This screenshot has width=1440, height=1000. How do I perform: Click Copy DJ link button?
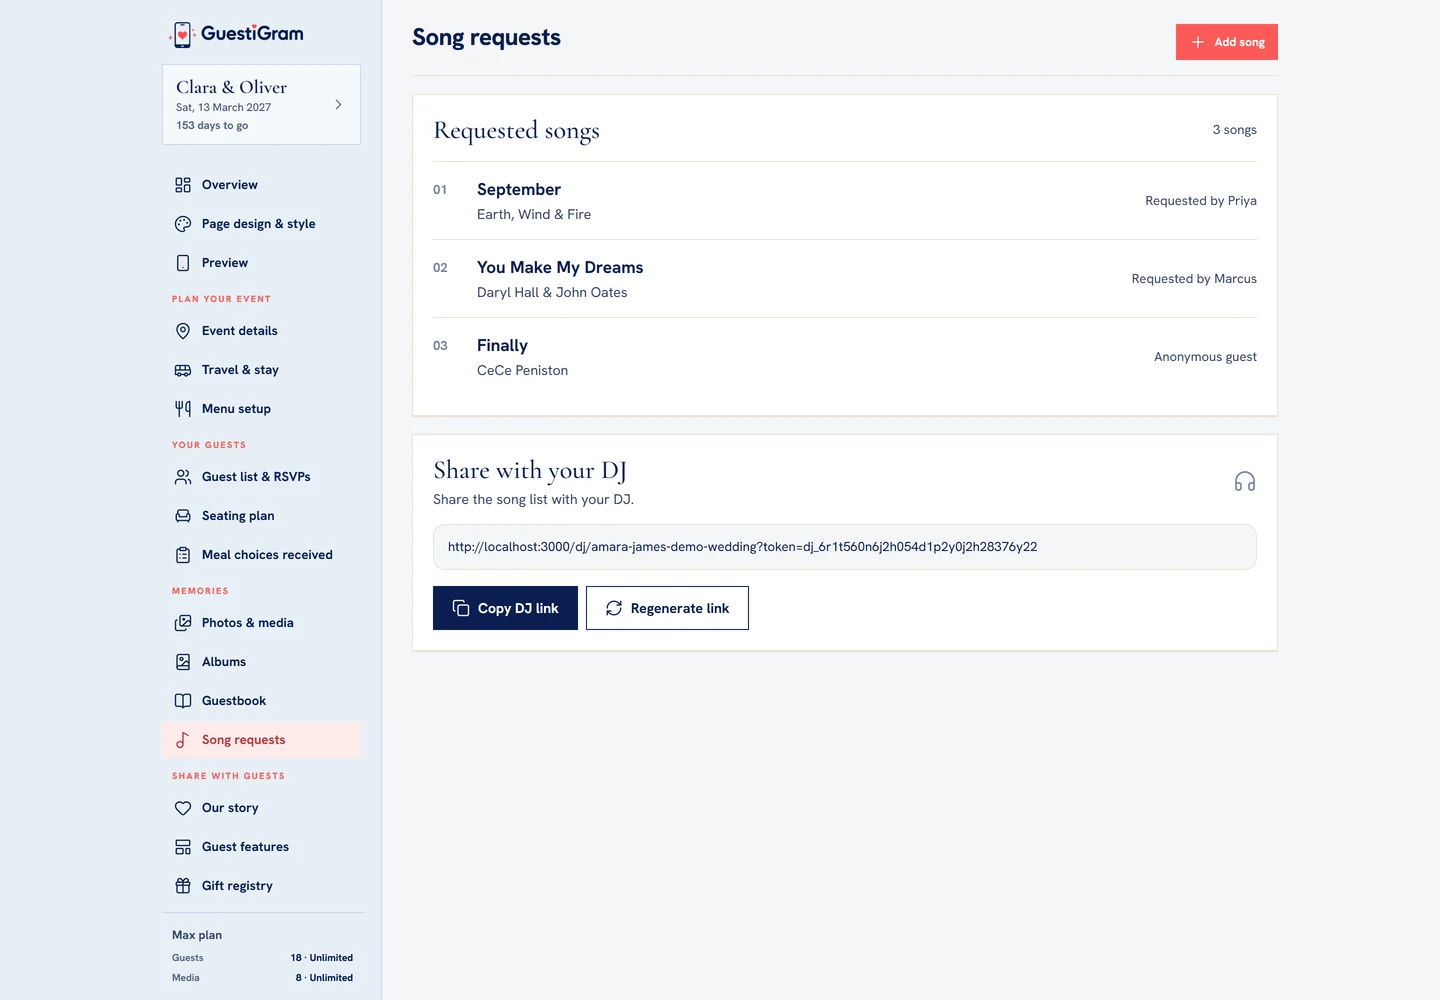pos(505,608)
